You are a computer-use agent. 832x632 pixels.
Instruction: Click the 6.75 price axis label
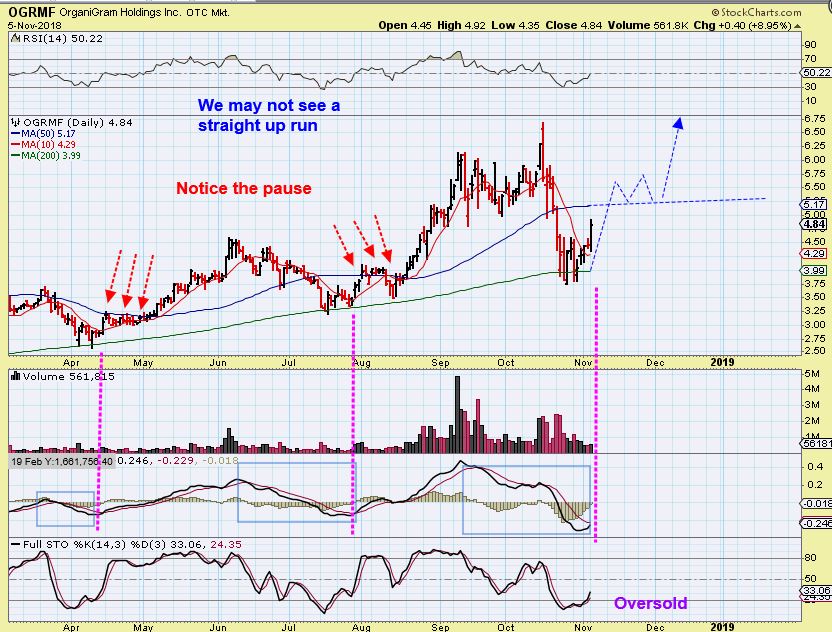[814, 118]
